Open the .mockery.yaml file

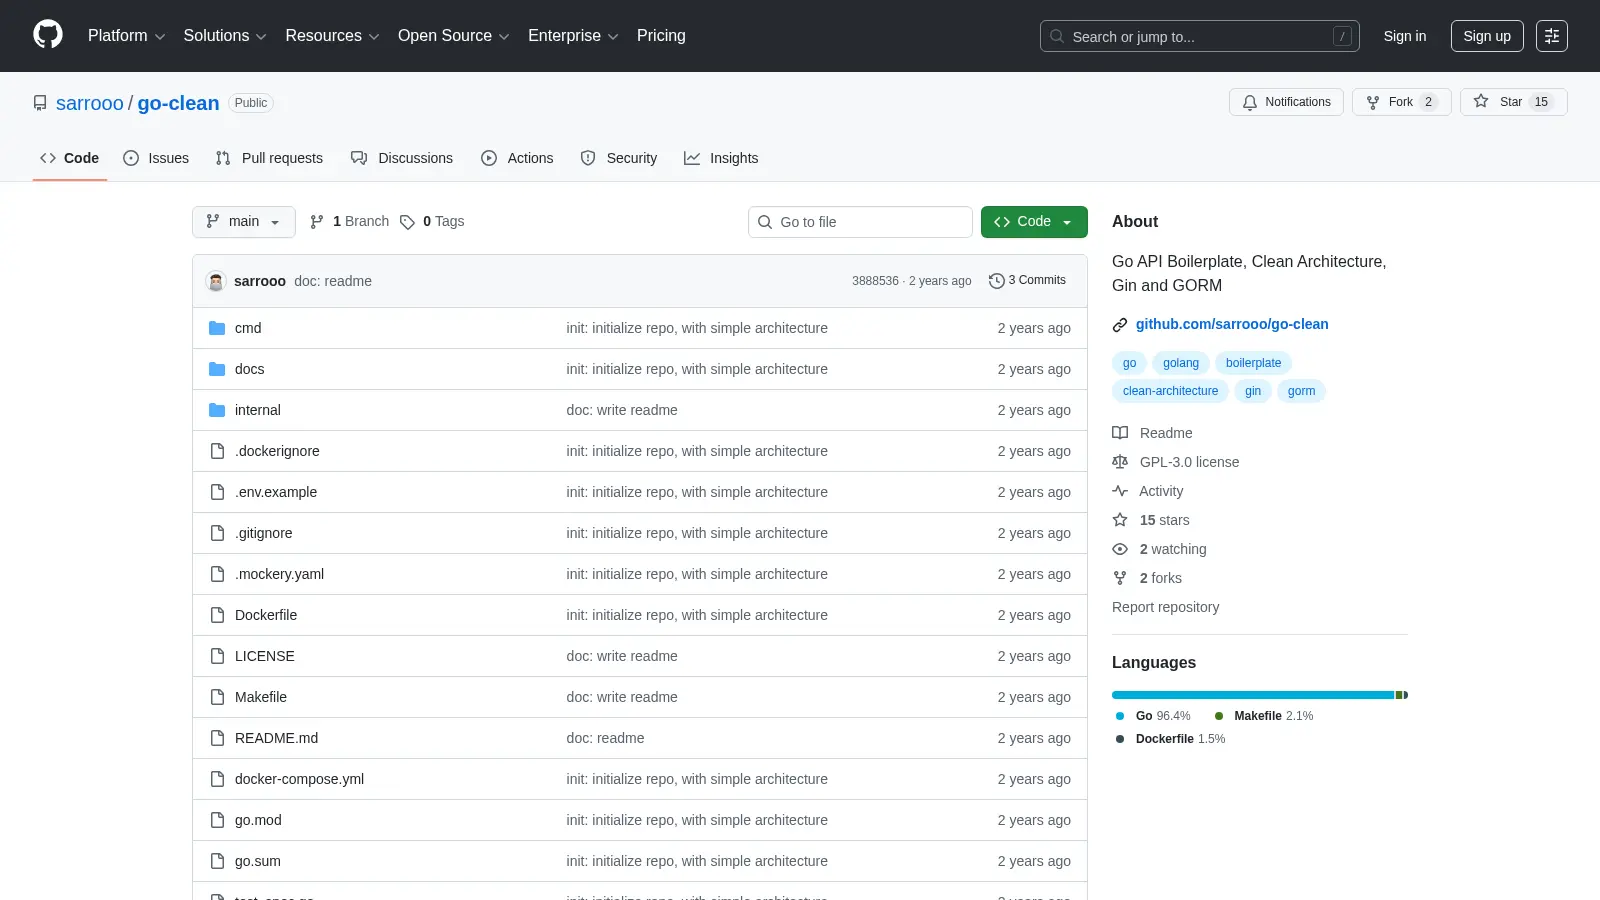[x=279, y=574]
